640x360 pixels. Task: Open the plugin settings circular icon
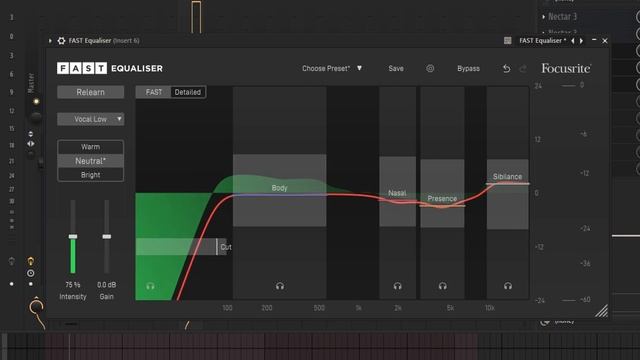430,69
